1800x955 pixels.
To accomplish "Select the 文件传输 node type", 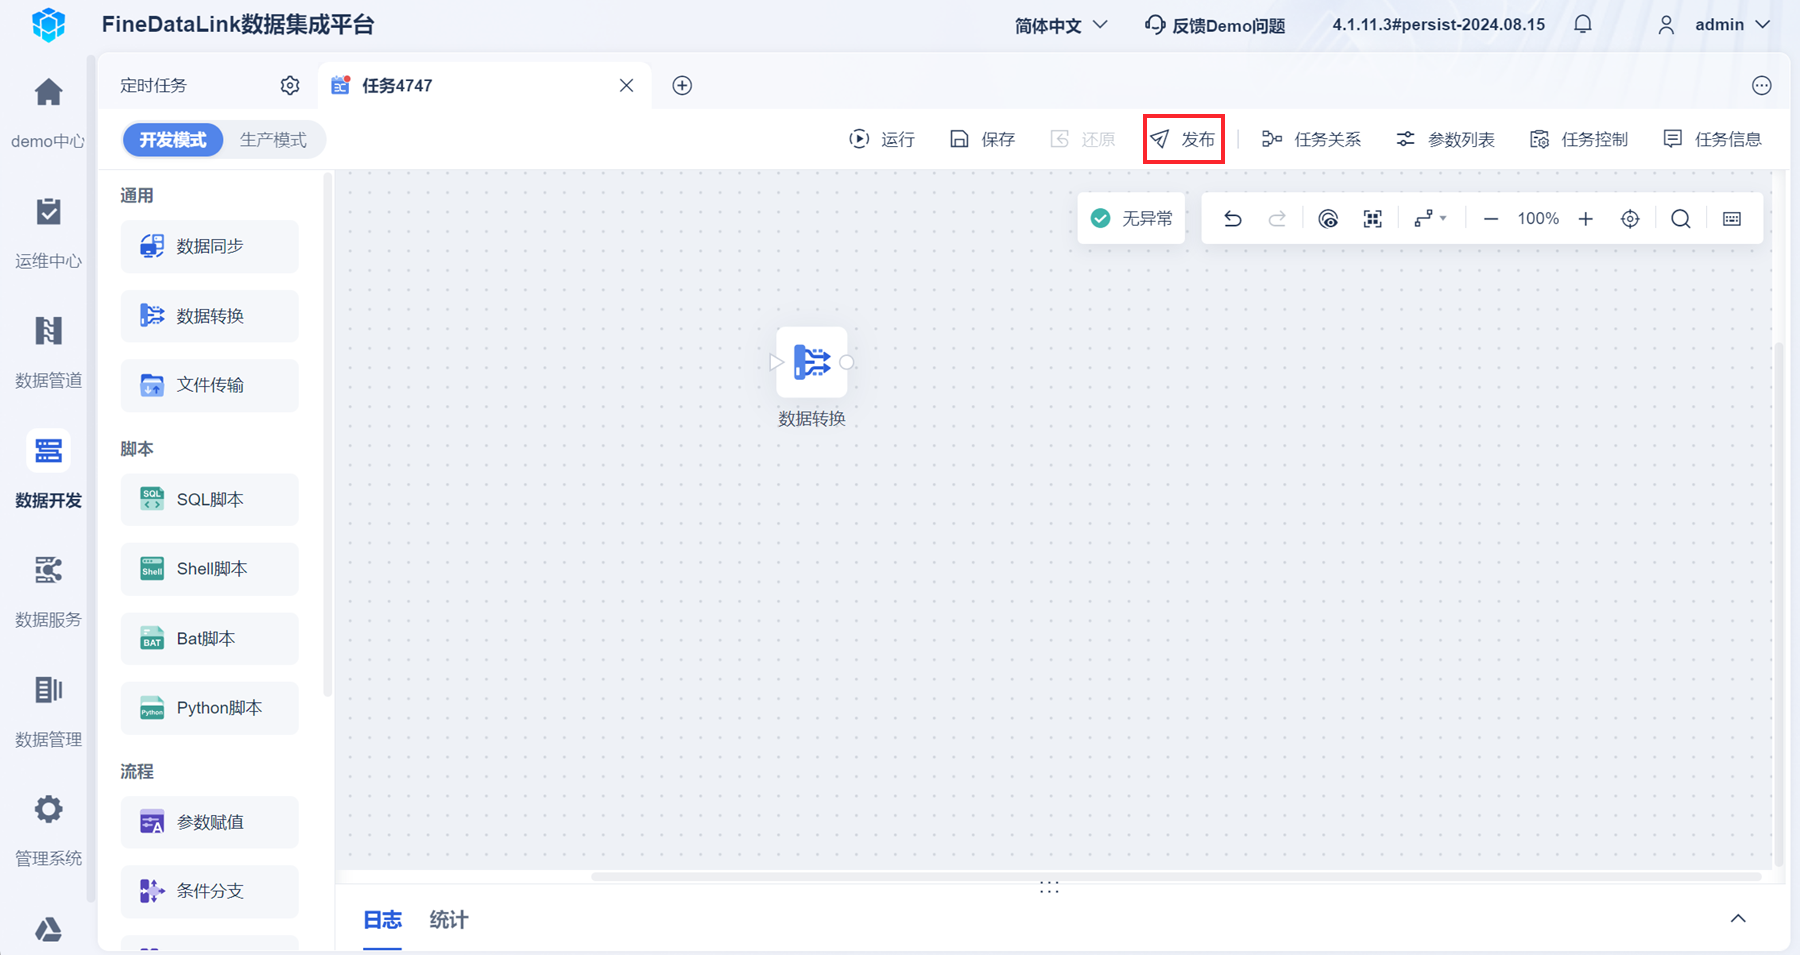I will (x=210, y=385).
